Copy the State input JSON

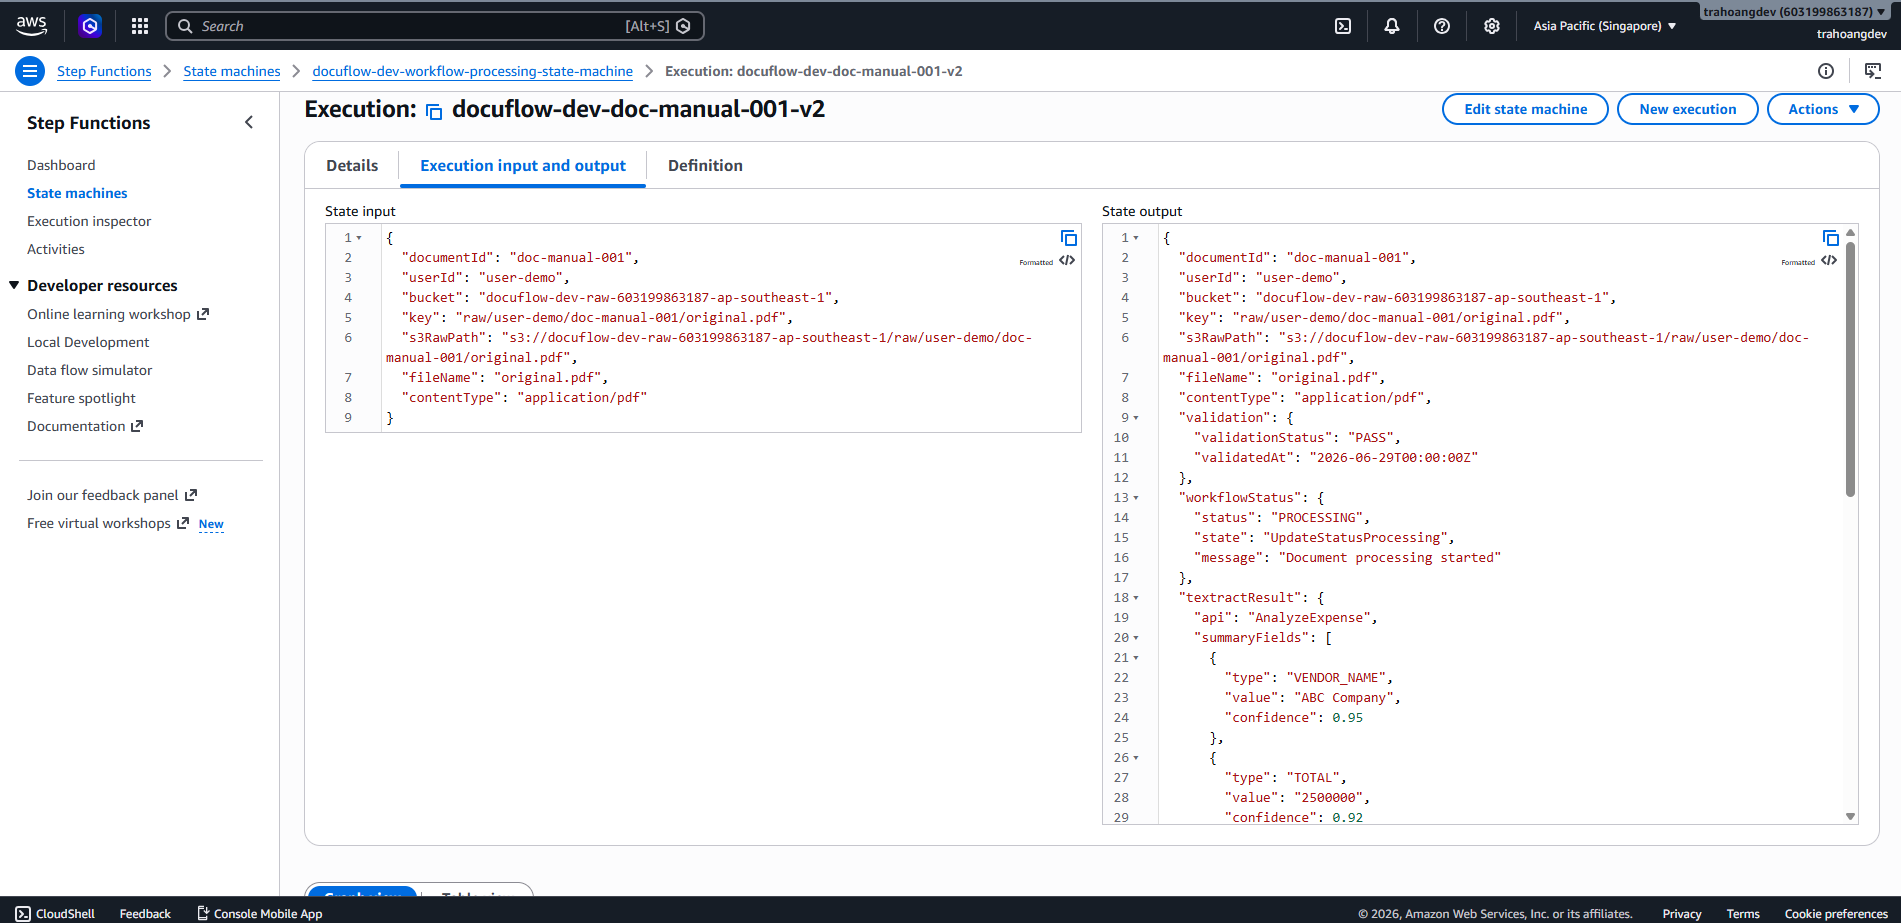coord(1068,238)
